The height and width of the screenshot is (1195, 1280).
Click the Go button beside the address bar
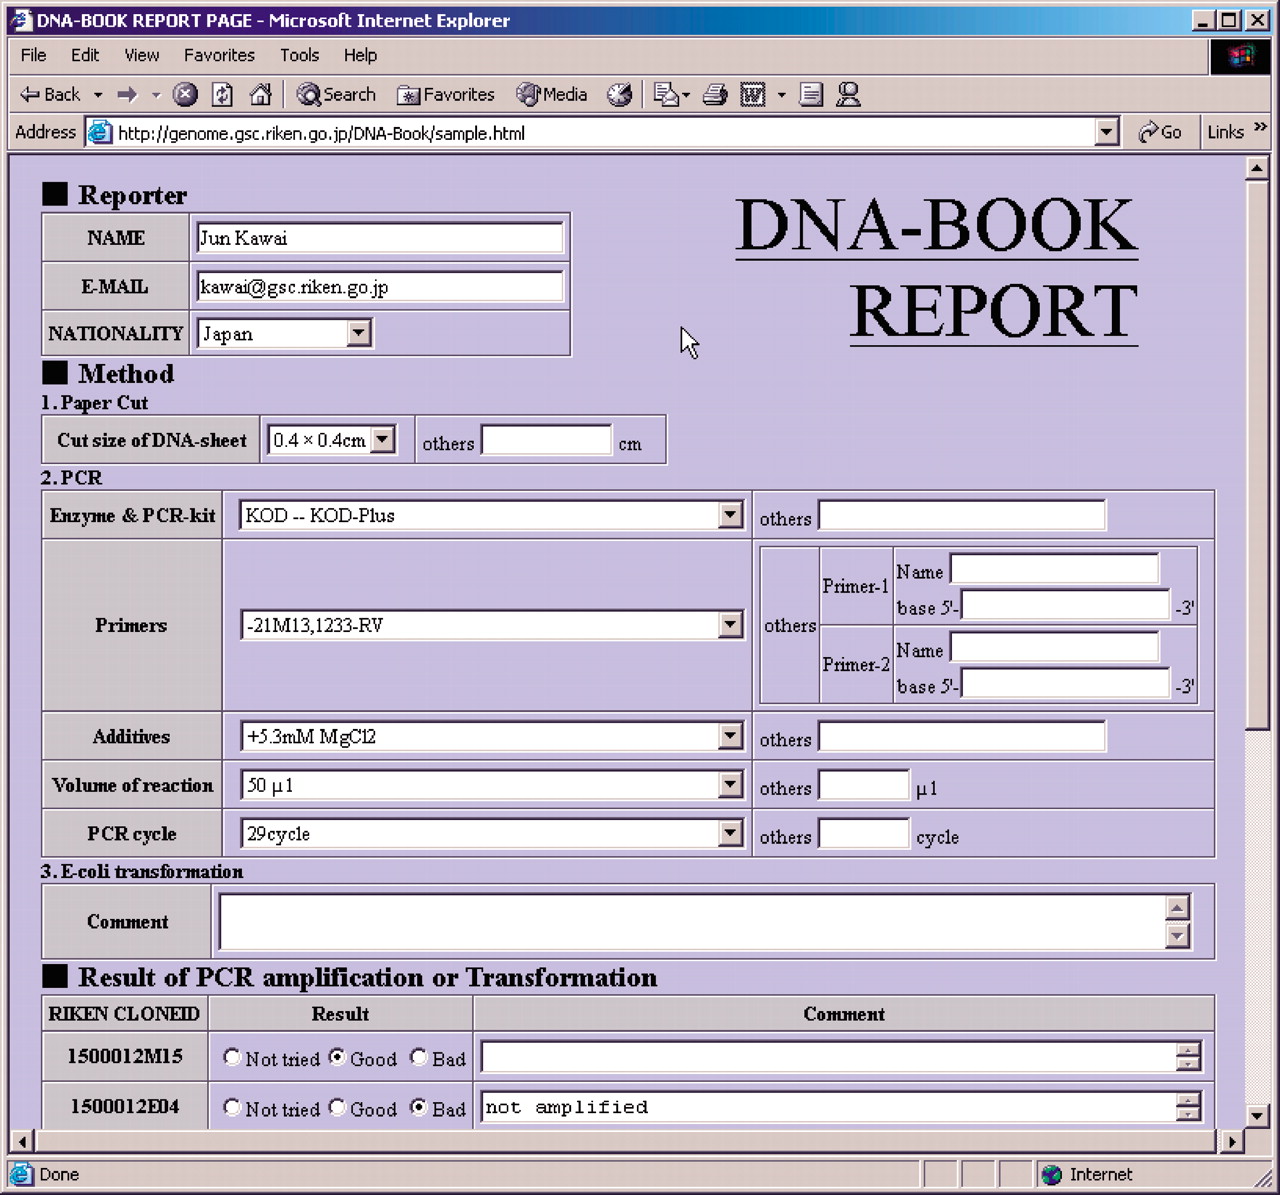(1160, 132)
